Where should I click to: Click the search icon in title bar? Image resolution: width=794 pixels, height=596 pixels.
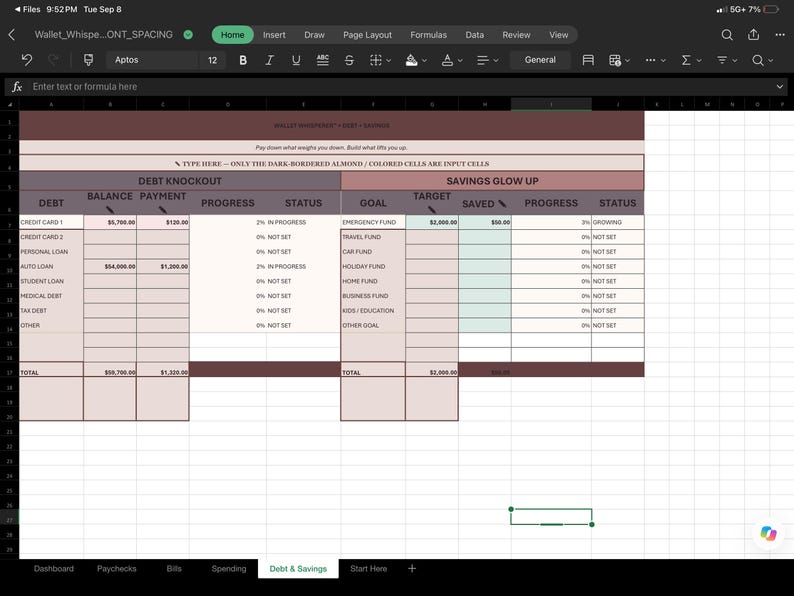(x=727, y=34)
